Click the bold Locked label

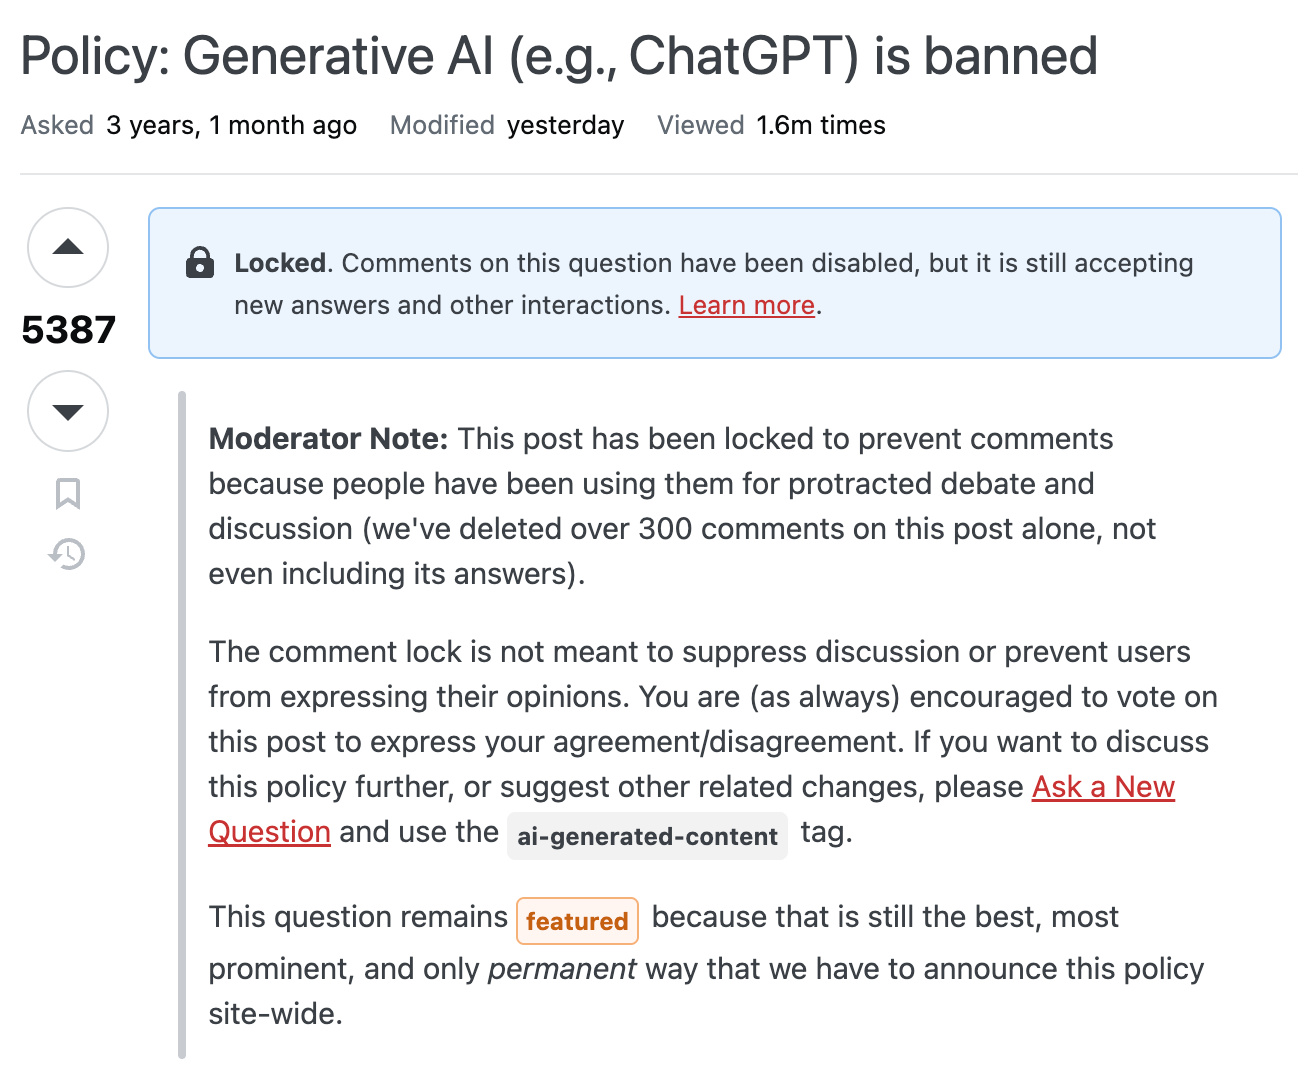(280, 263)
